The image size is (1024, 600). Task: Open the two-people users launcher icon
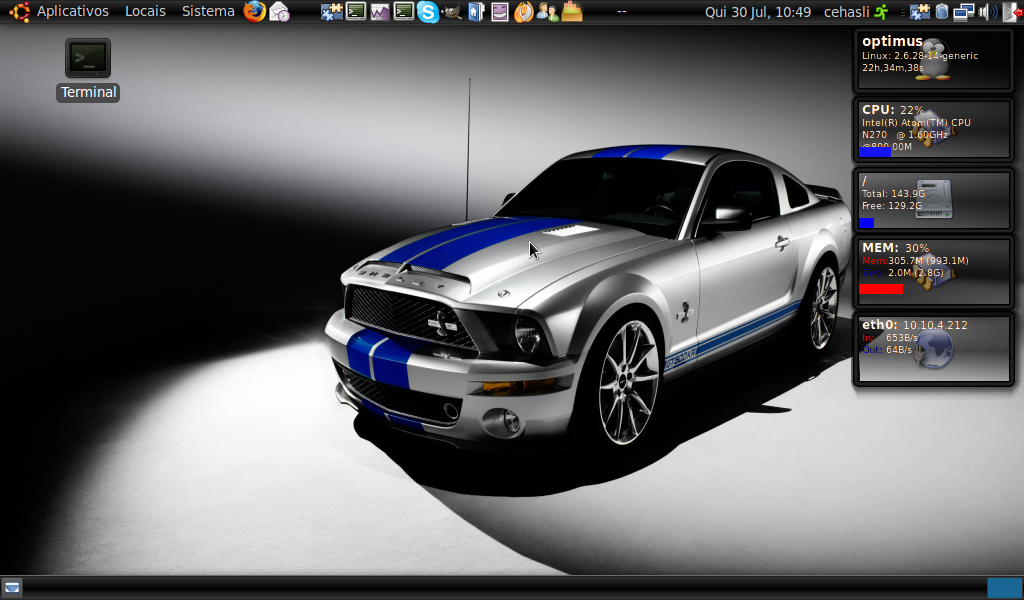pyautogui.click(x=547, y=12)
